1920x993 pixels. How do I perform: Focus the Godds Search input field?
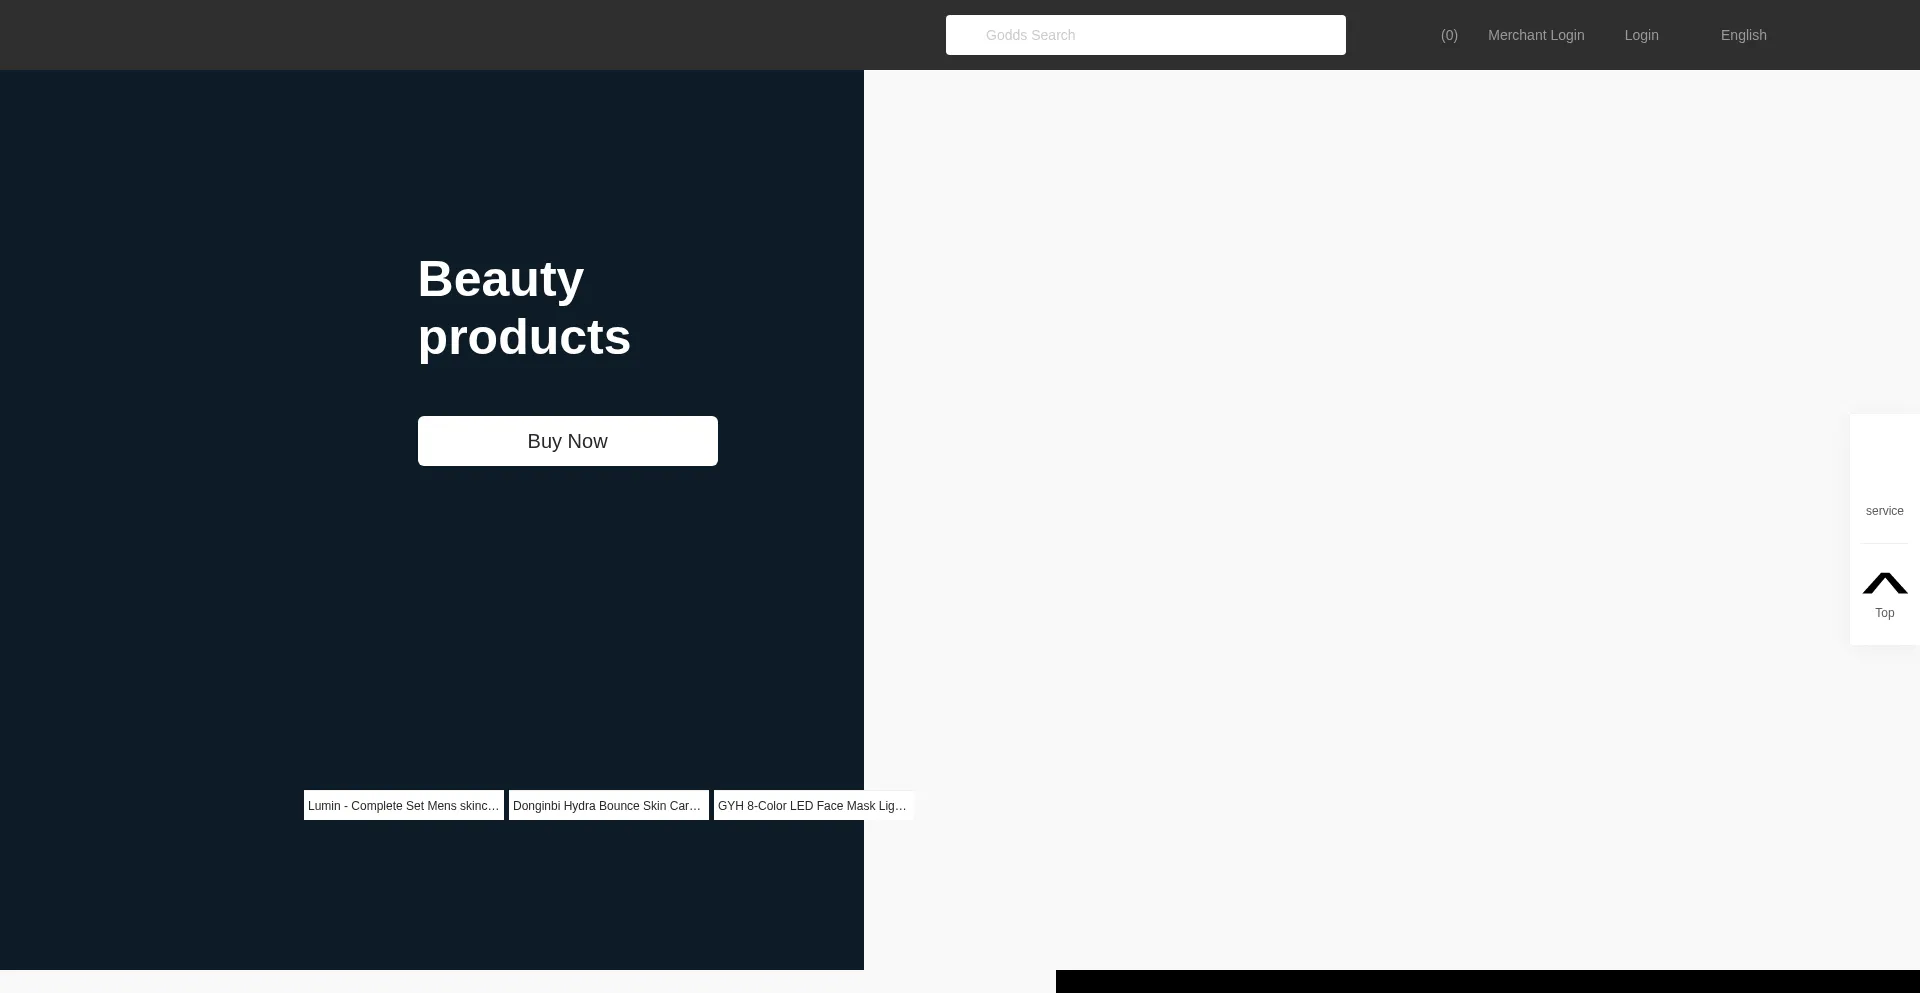[1150, 35]
